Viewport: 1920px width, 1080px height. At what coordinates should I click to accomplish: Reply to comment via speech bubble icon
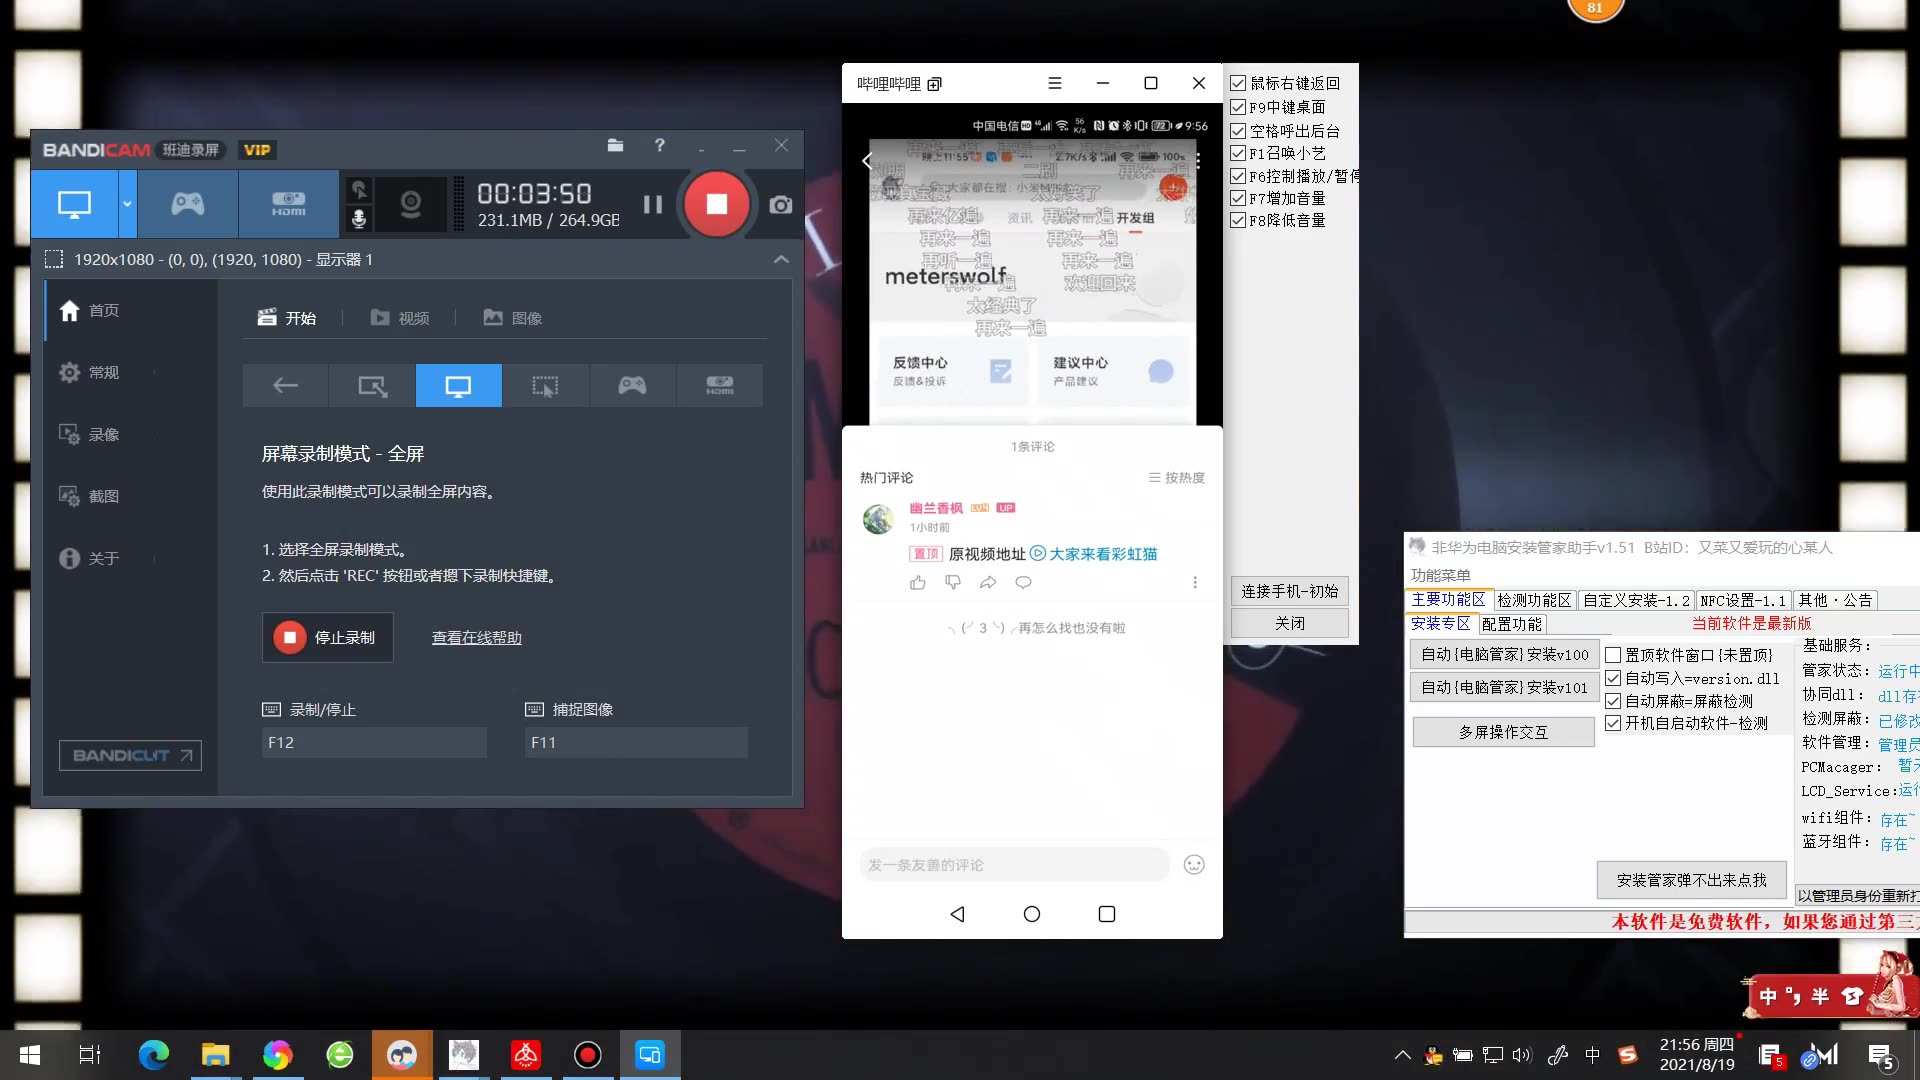tap(1023, 583)
